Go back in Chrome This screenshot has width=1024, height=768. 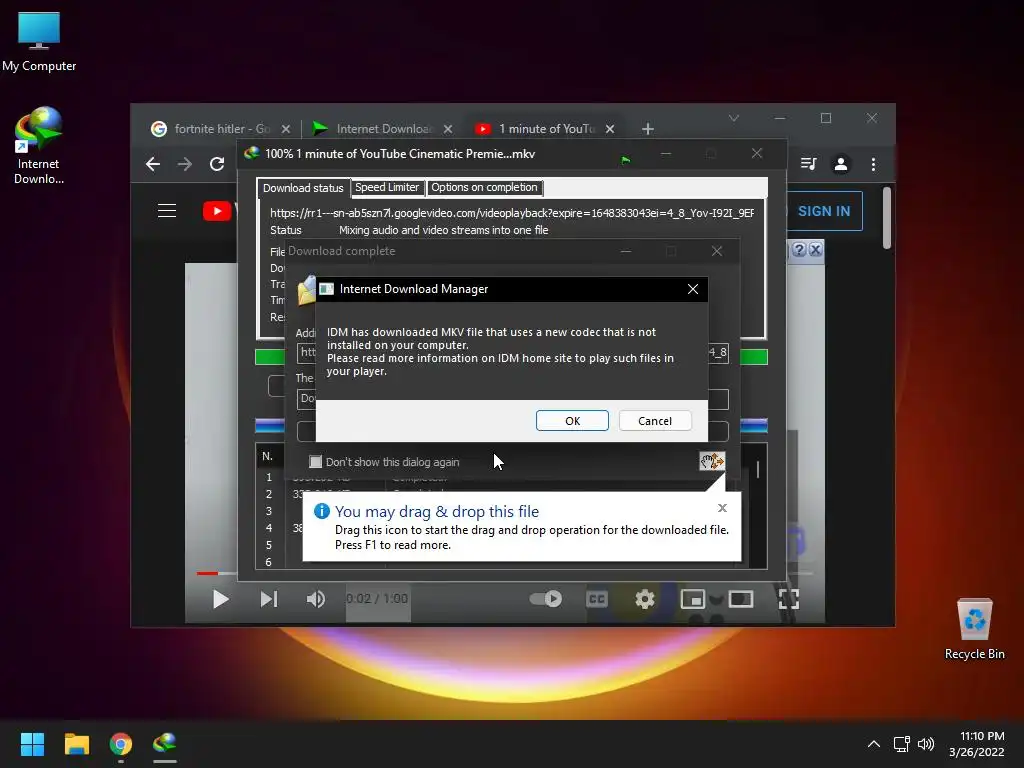[153, 164]
